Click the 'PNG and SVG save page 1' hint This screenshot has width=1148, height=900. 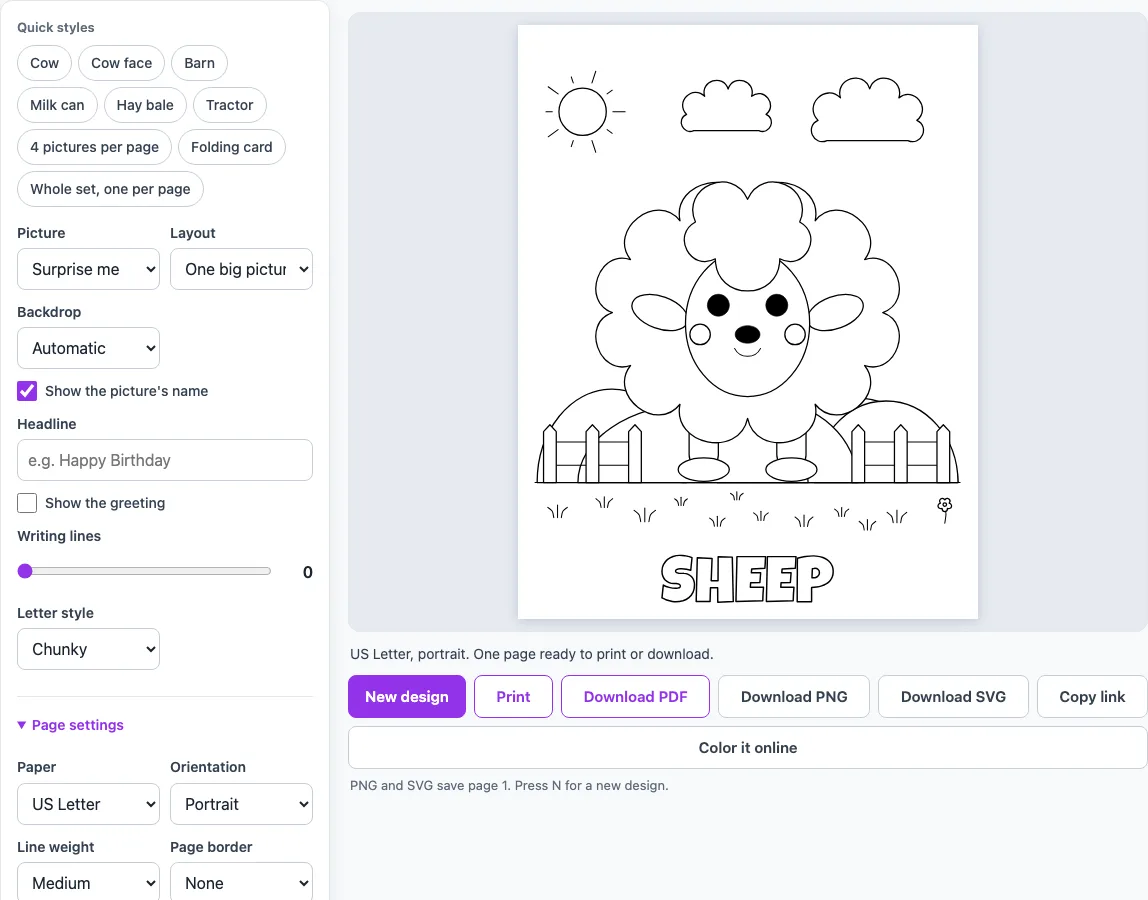point(509,786)
